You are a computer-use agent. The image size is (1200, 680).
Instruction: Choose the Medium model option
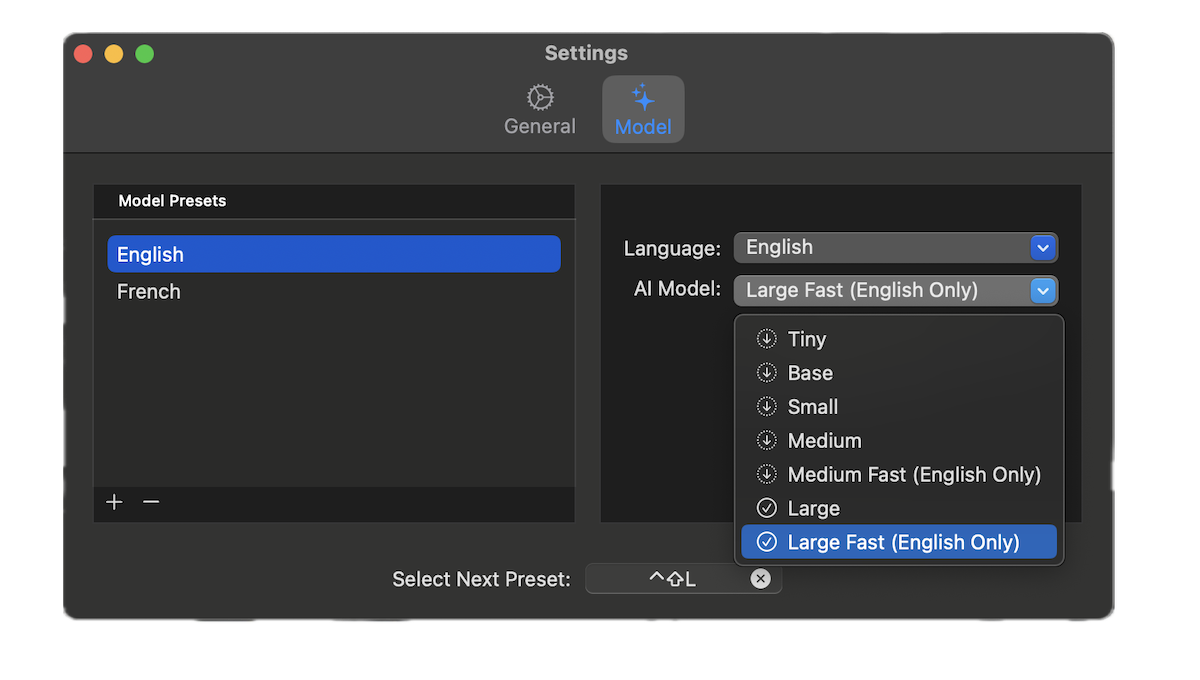coord(899,441)
